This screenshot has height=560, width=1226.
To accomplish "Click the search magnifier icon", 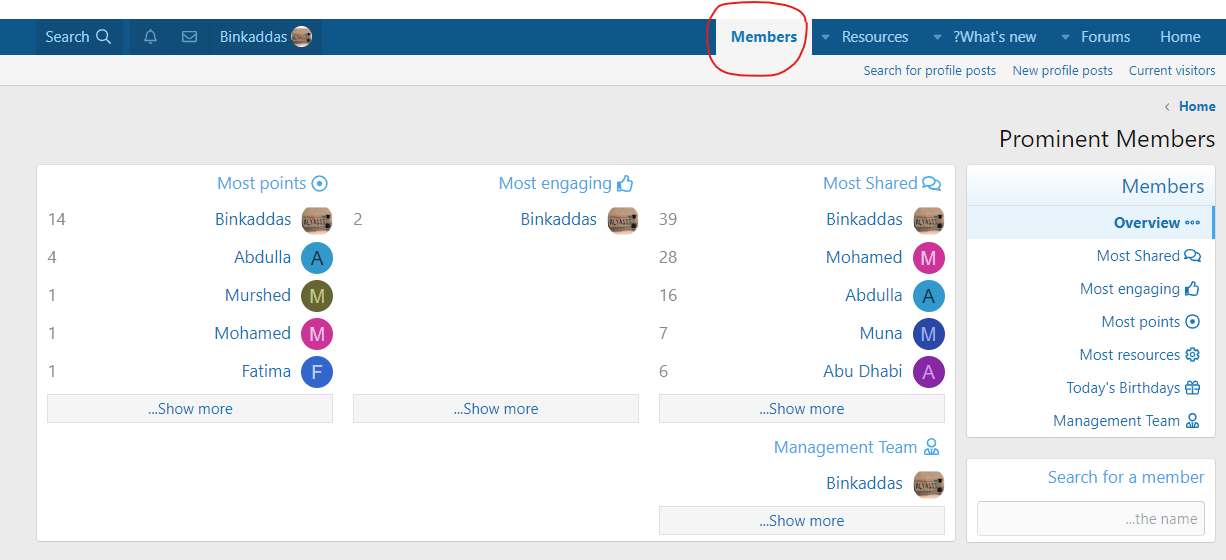I will 103,37.
